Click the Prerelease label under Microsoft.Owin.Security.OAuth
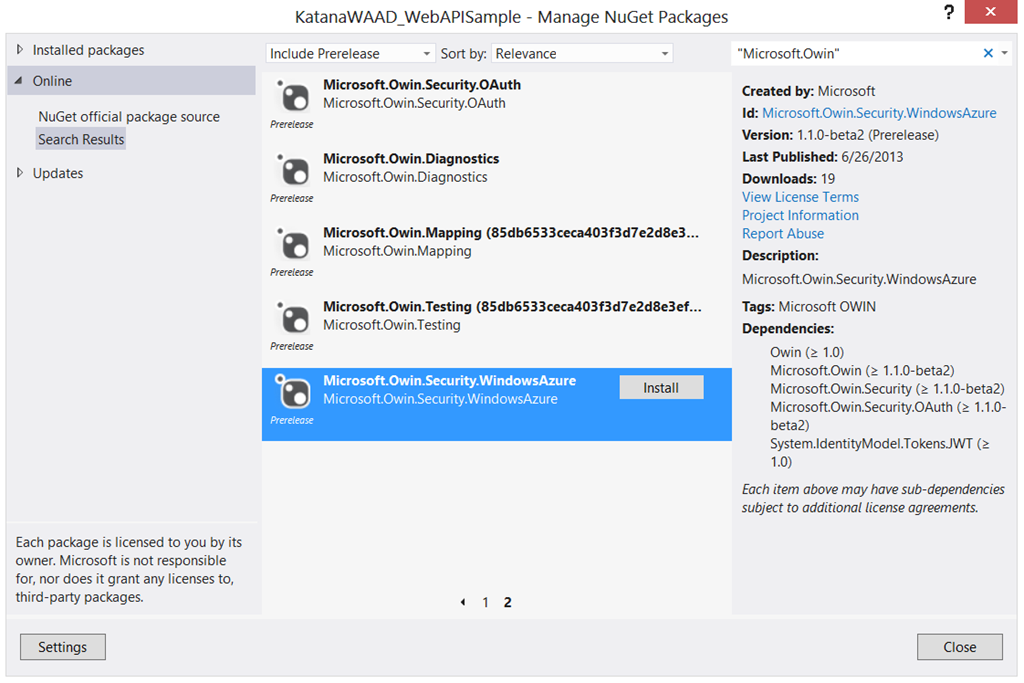1024x683 pixels. click(x=292, y=124)
